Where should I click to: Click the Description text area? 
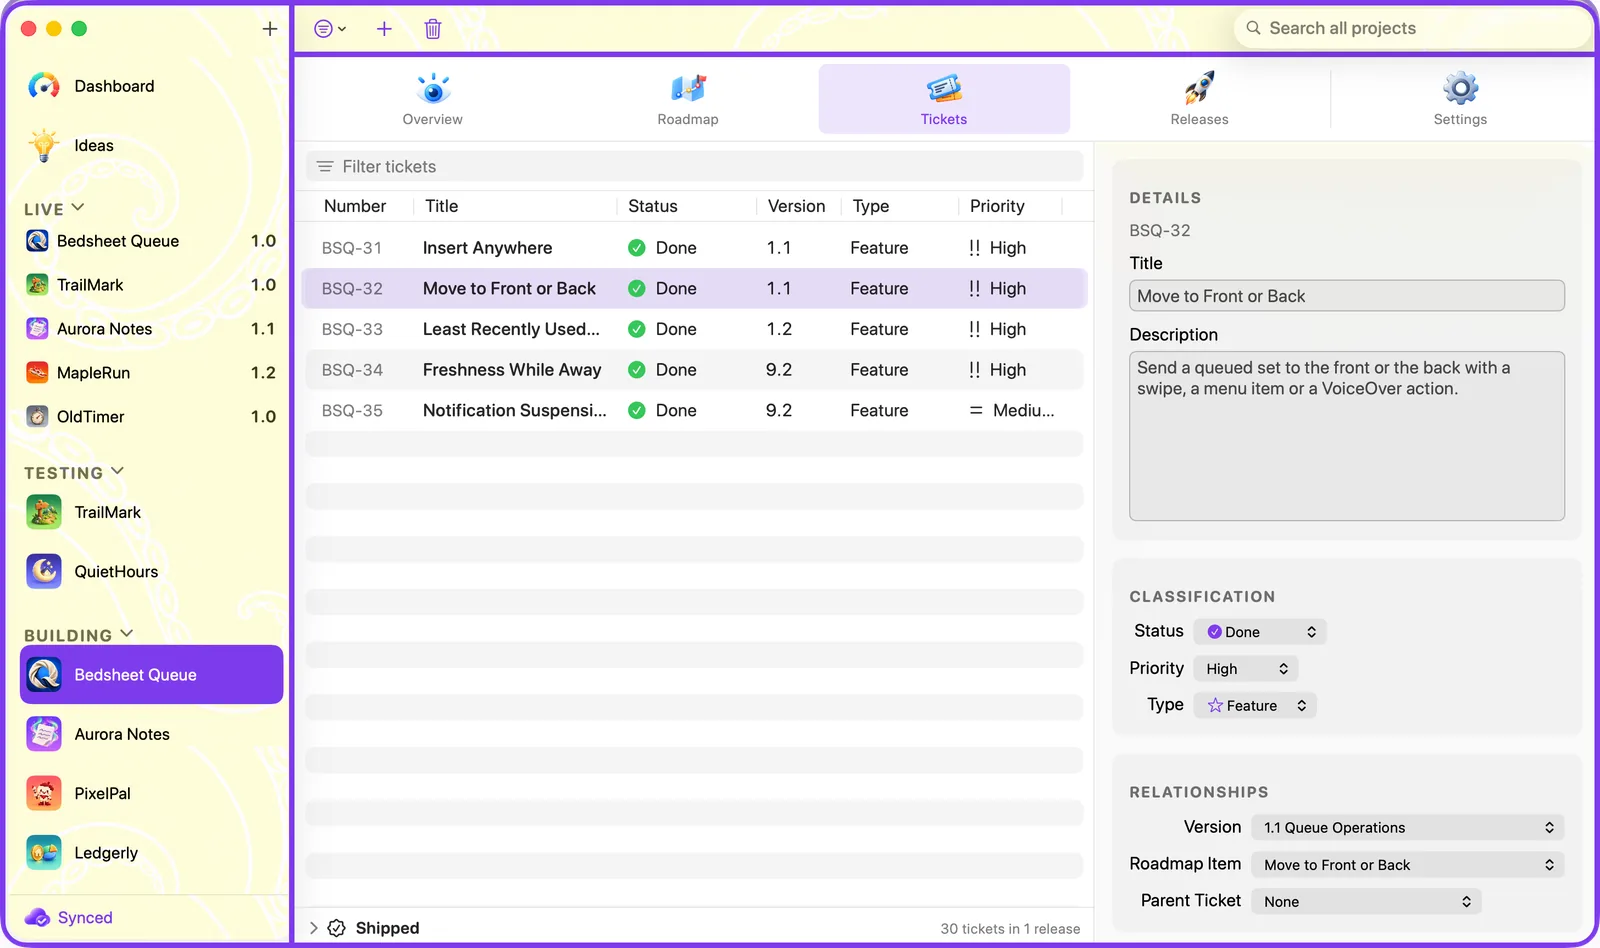(1347, 436)
